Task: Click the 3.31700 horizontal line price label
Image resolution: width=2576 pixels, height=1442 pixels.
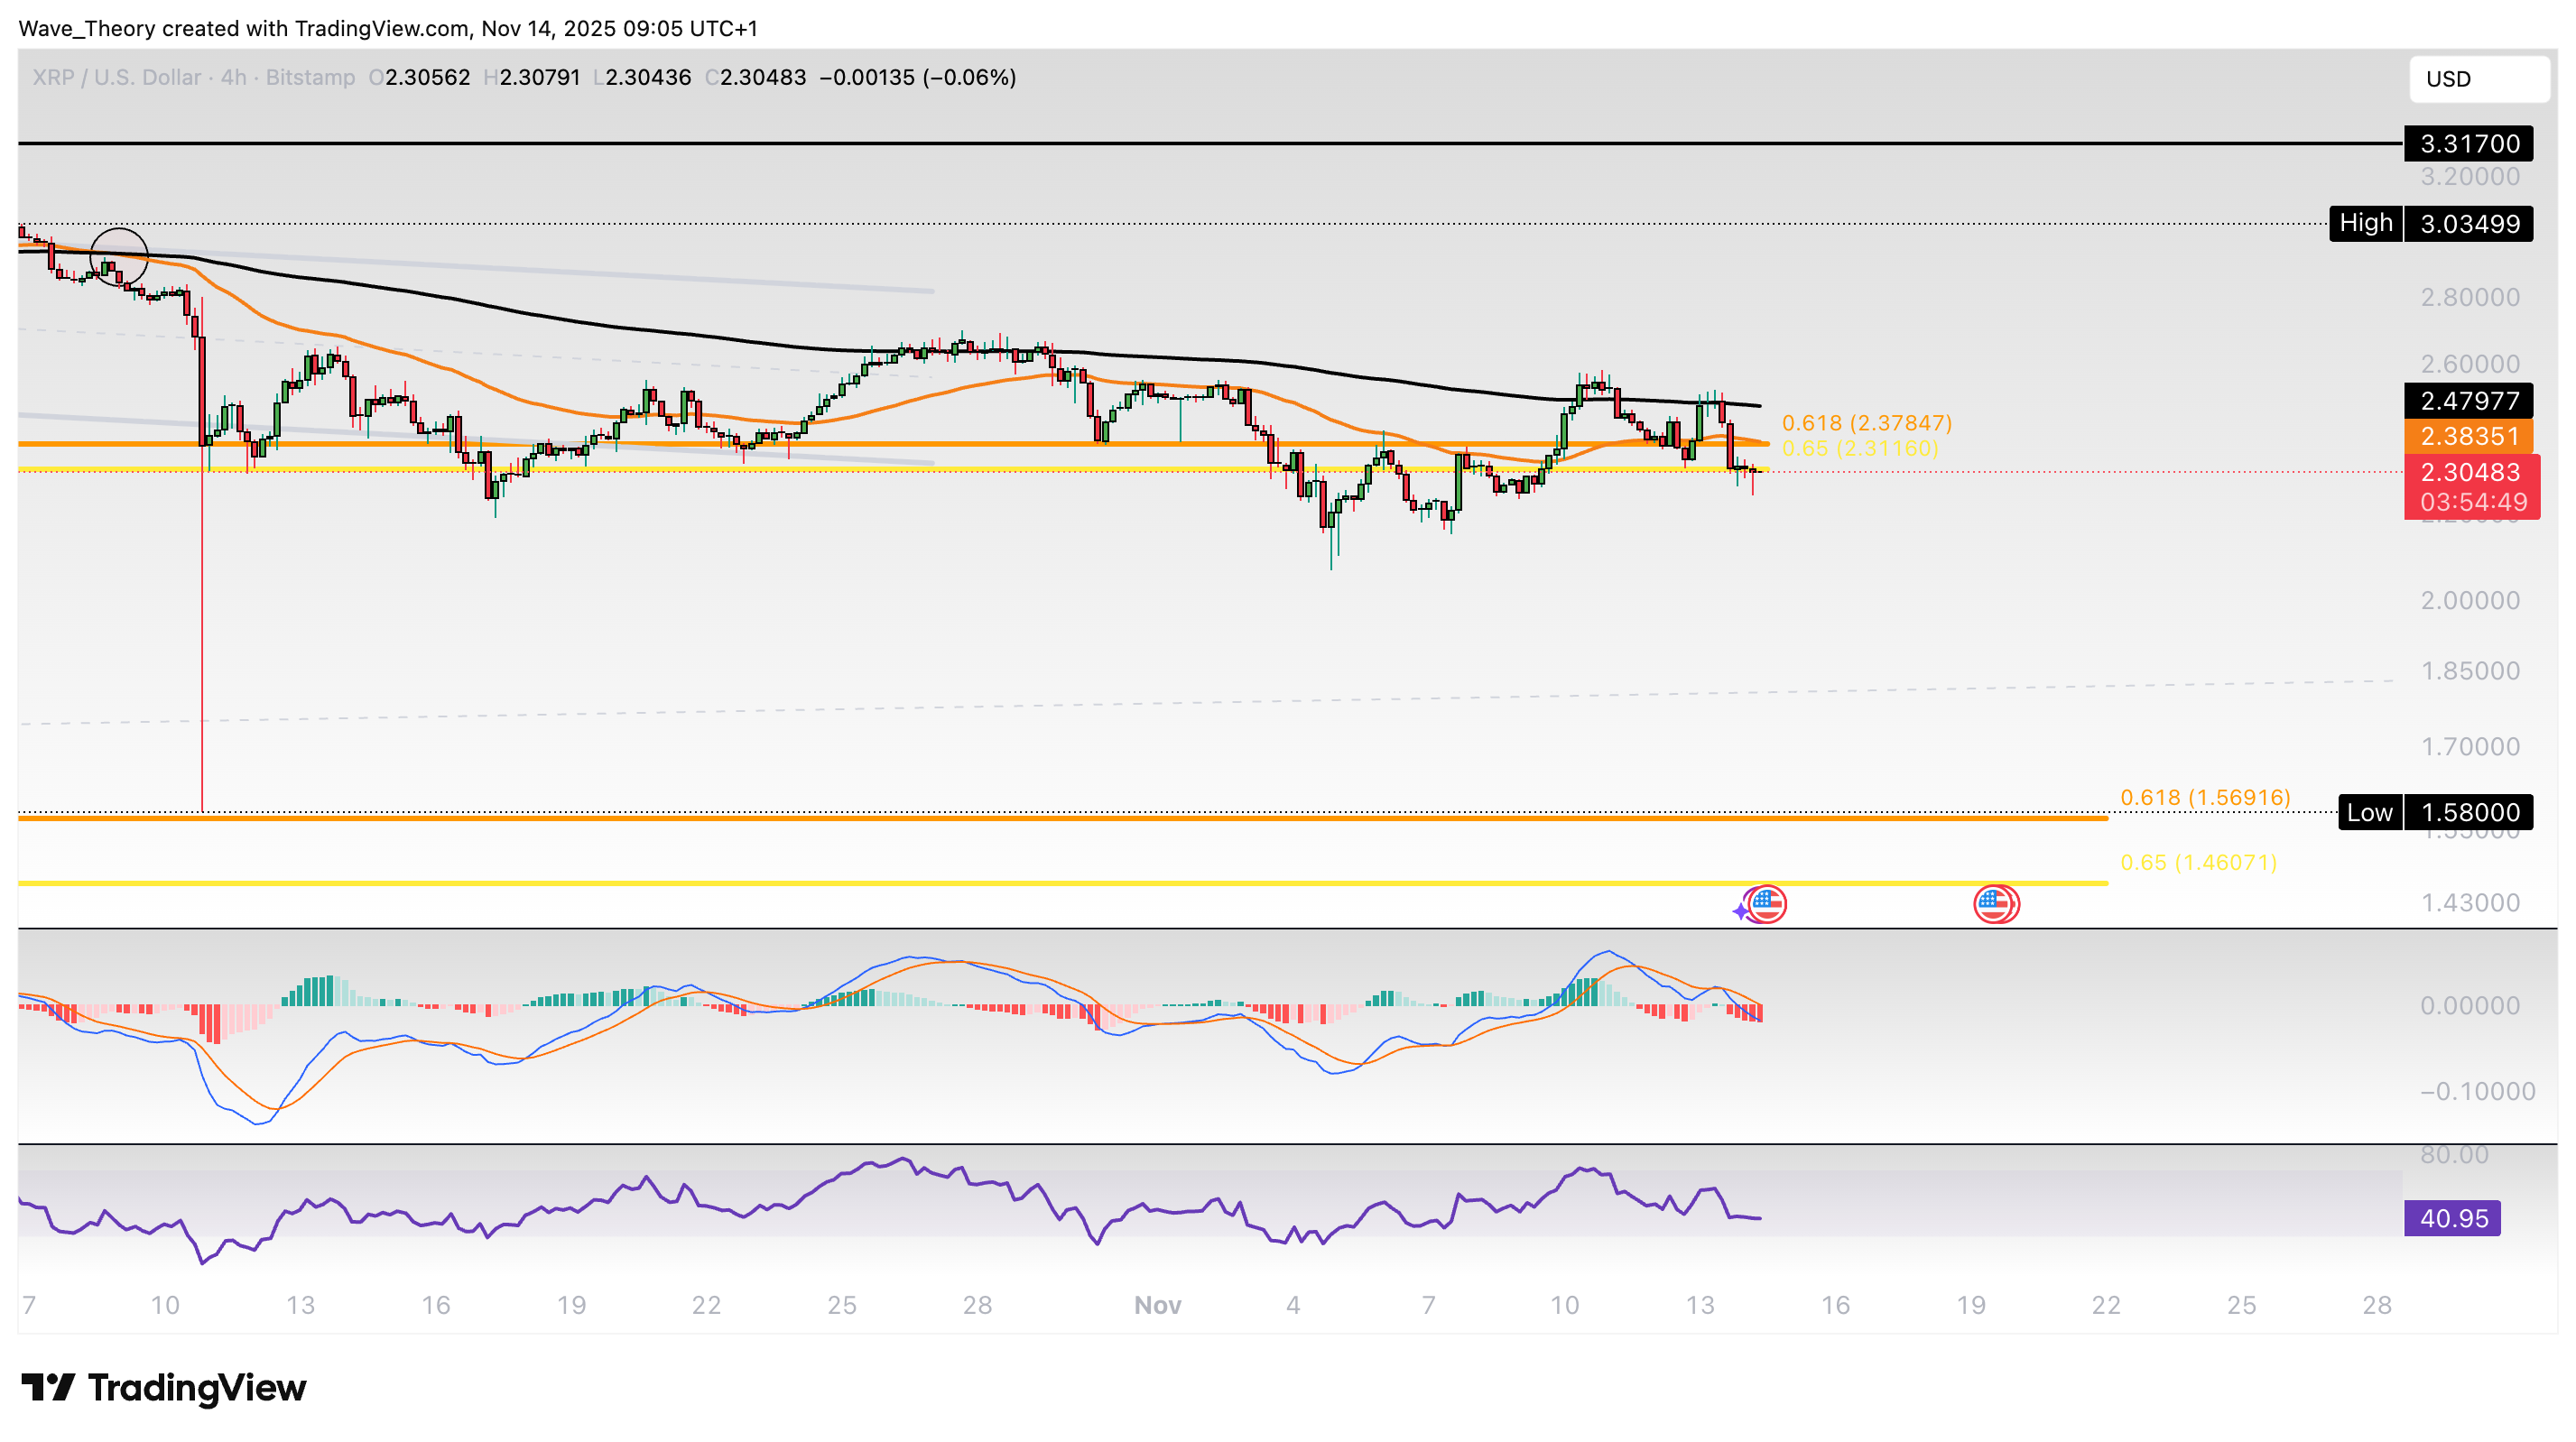Action: tap(2467, 144)
